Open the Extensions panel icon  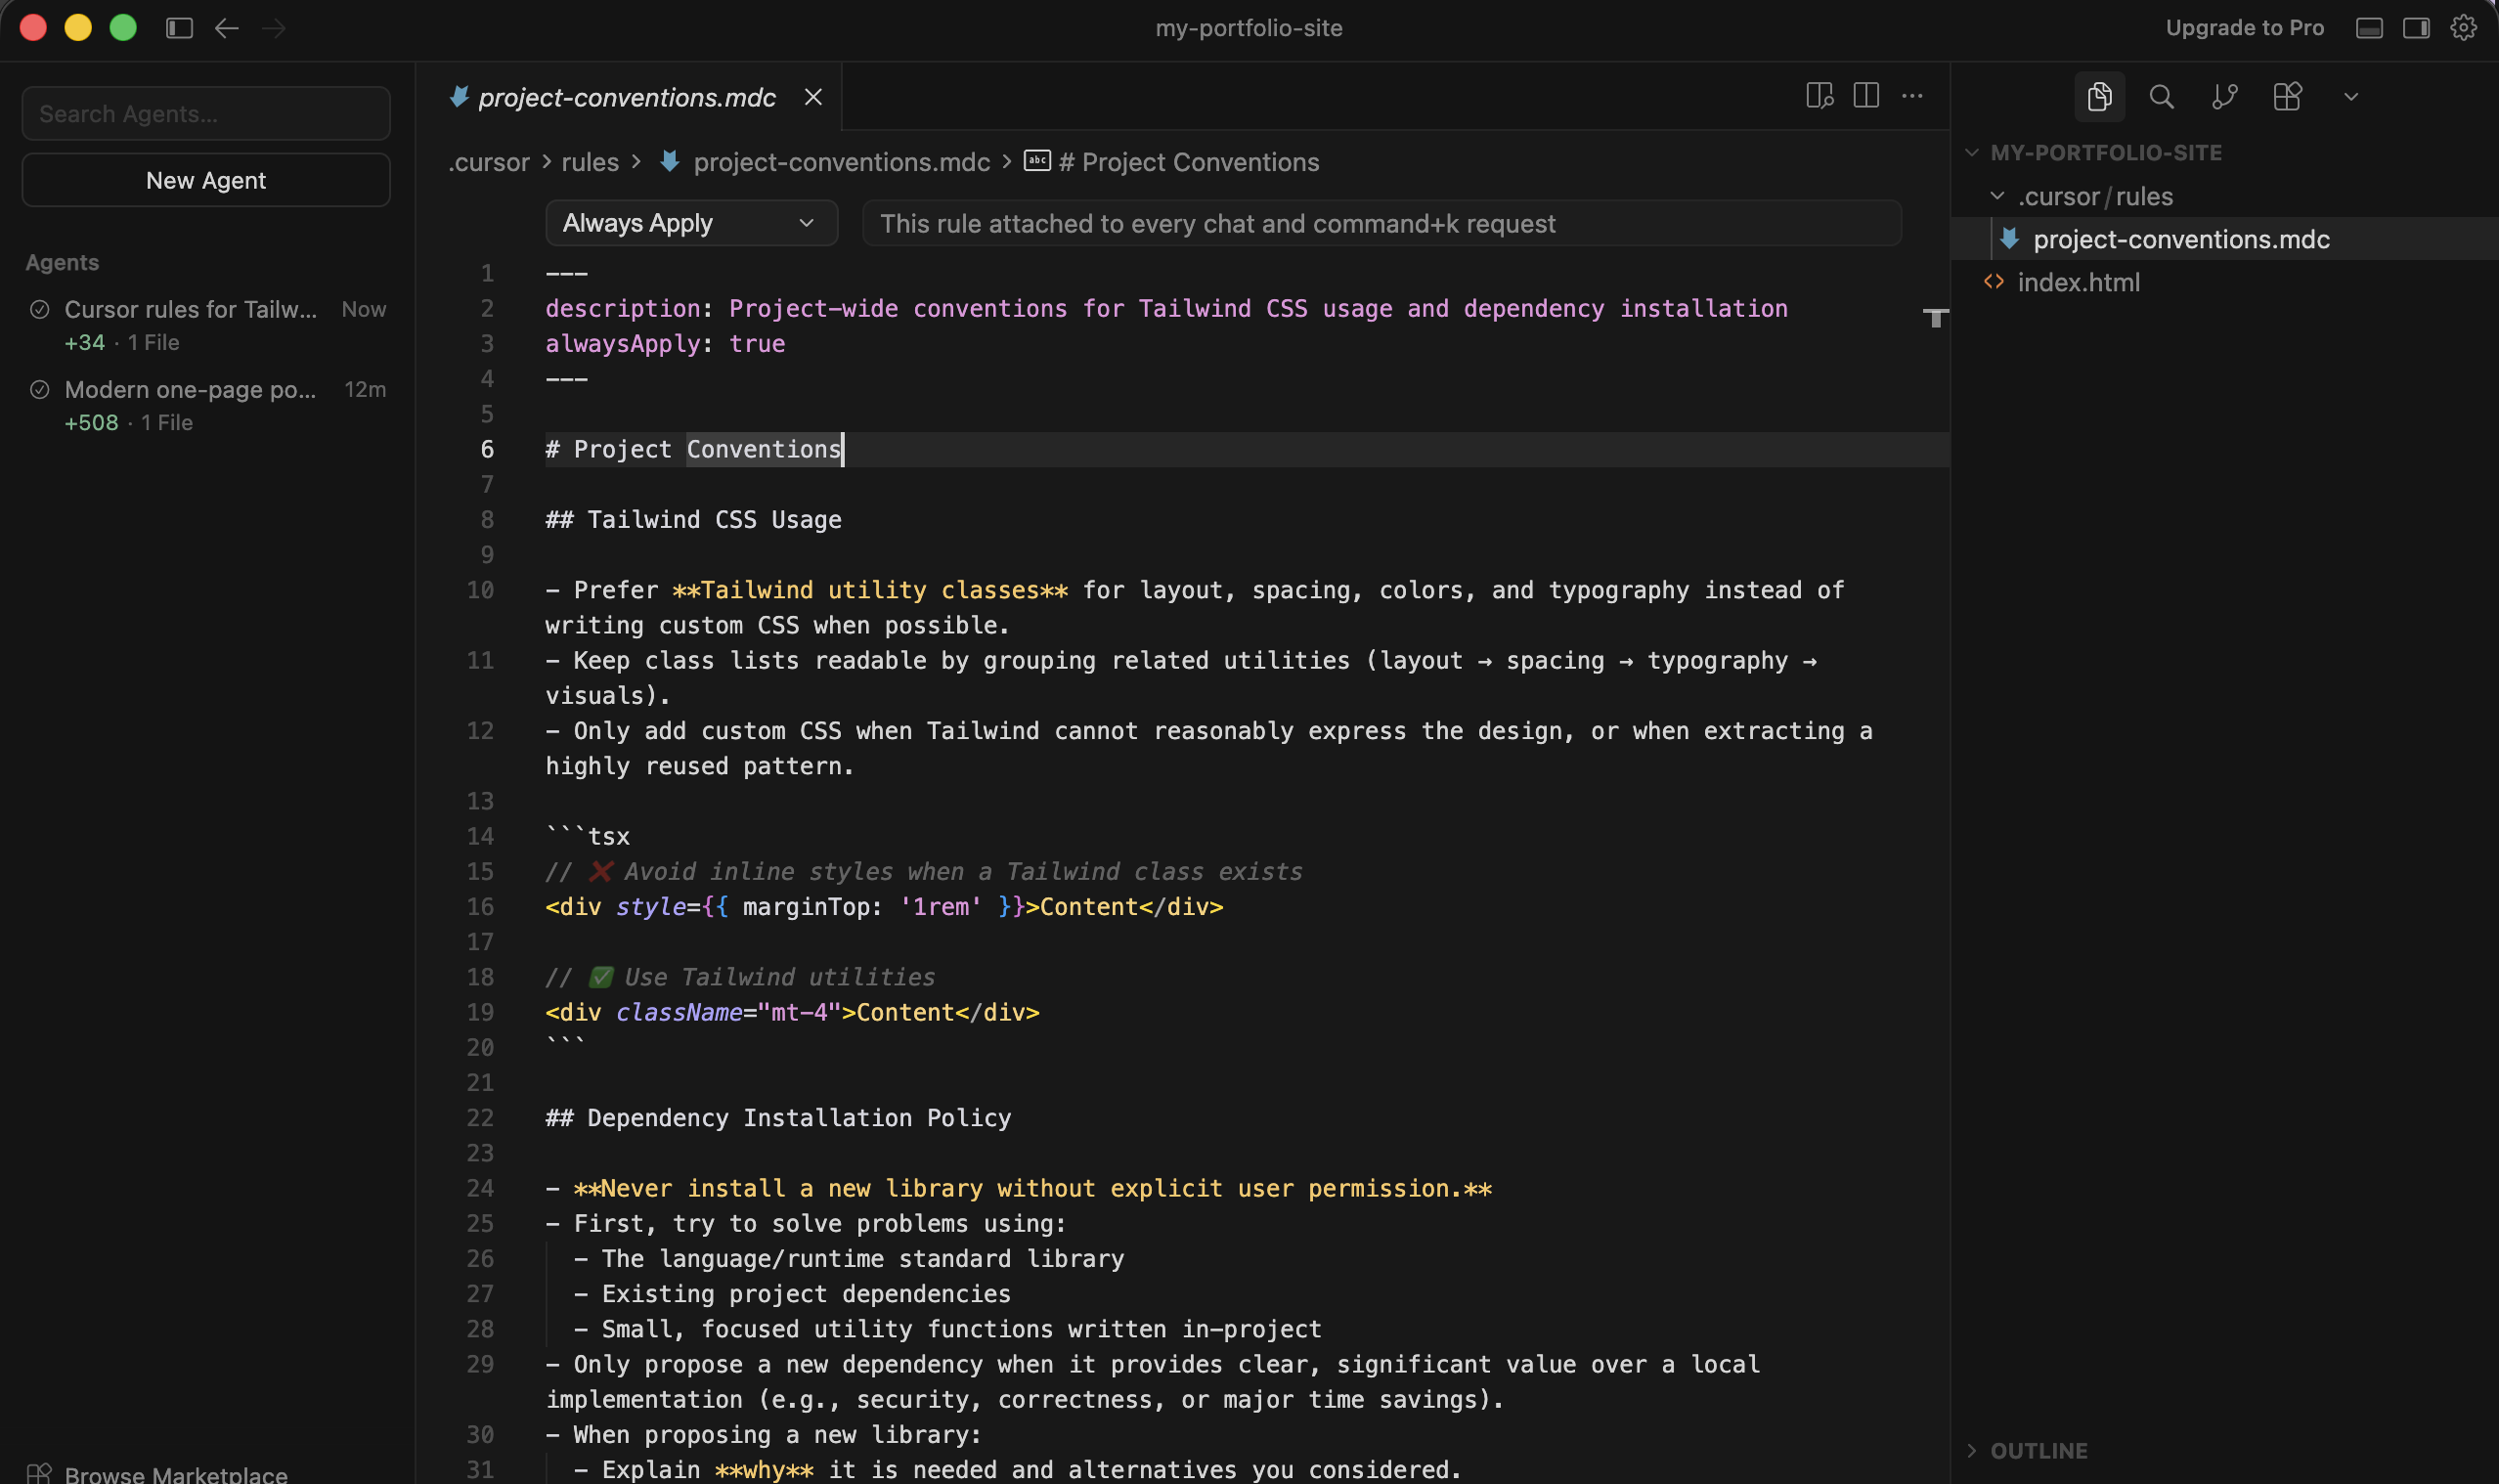coord(2287,96)
